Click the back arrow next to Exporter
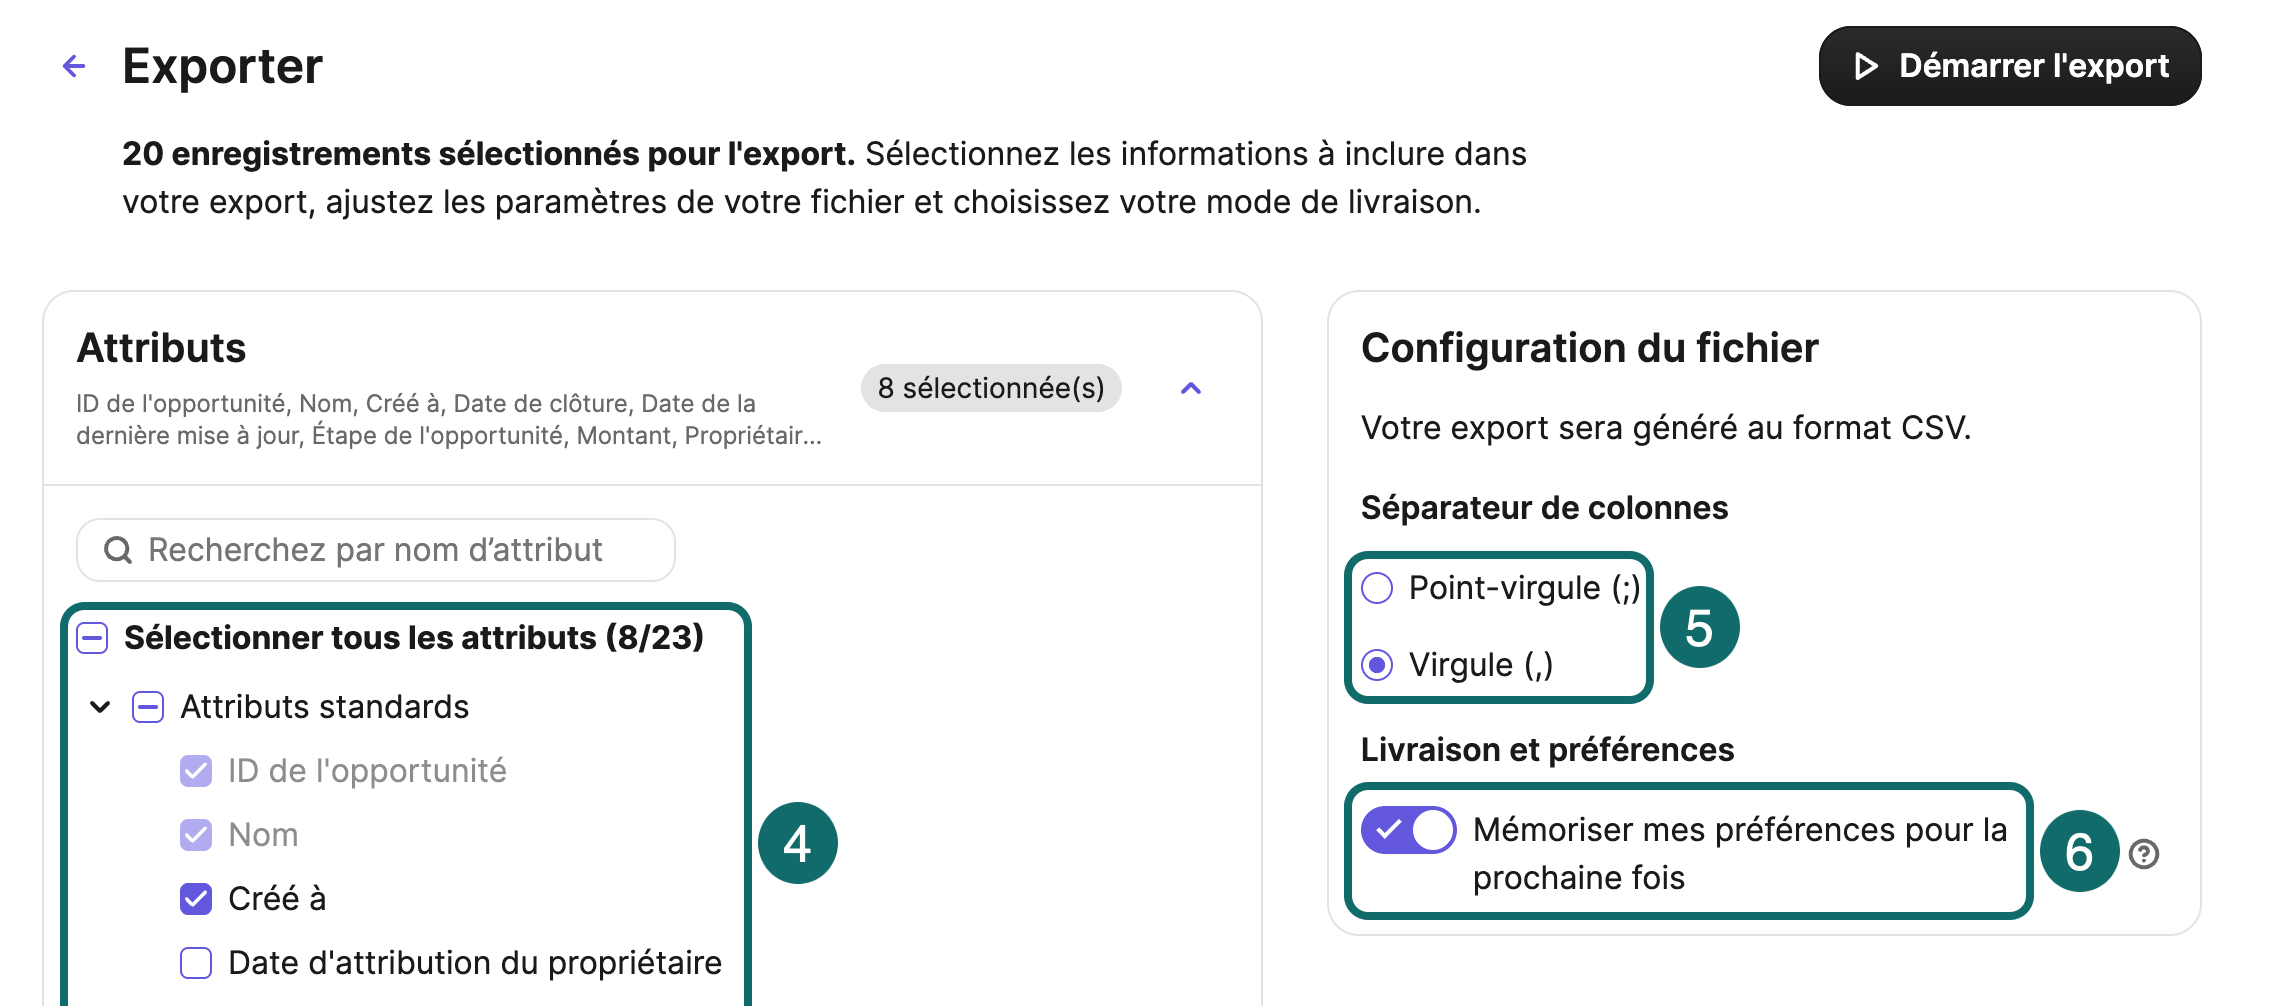The height and width of the screenshot is (1006, 2274). [x=74, y=66]
